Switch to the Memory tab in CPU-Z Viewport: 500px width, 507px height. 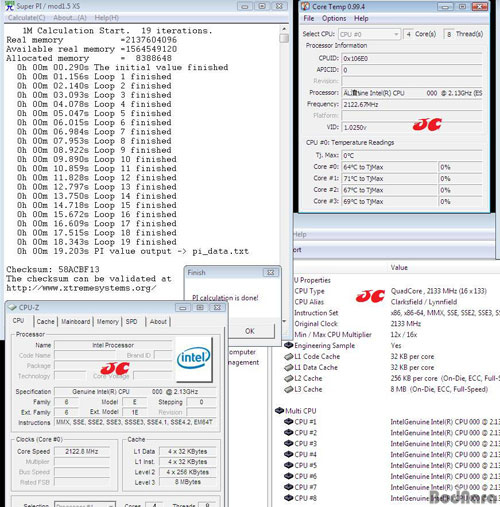(108, 322)
